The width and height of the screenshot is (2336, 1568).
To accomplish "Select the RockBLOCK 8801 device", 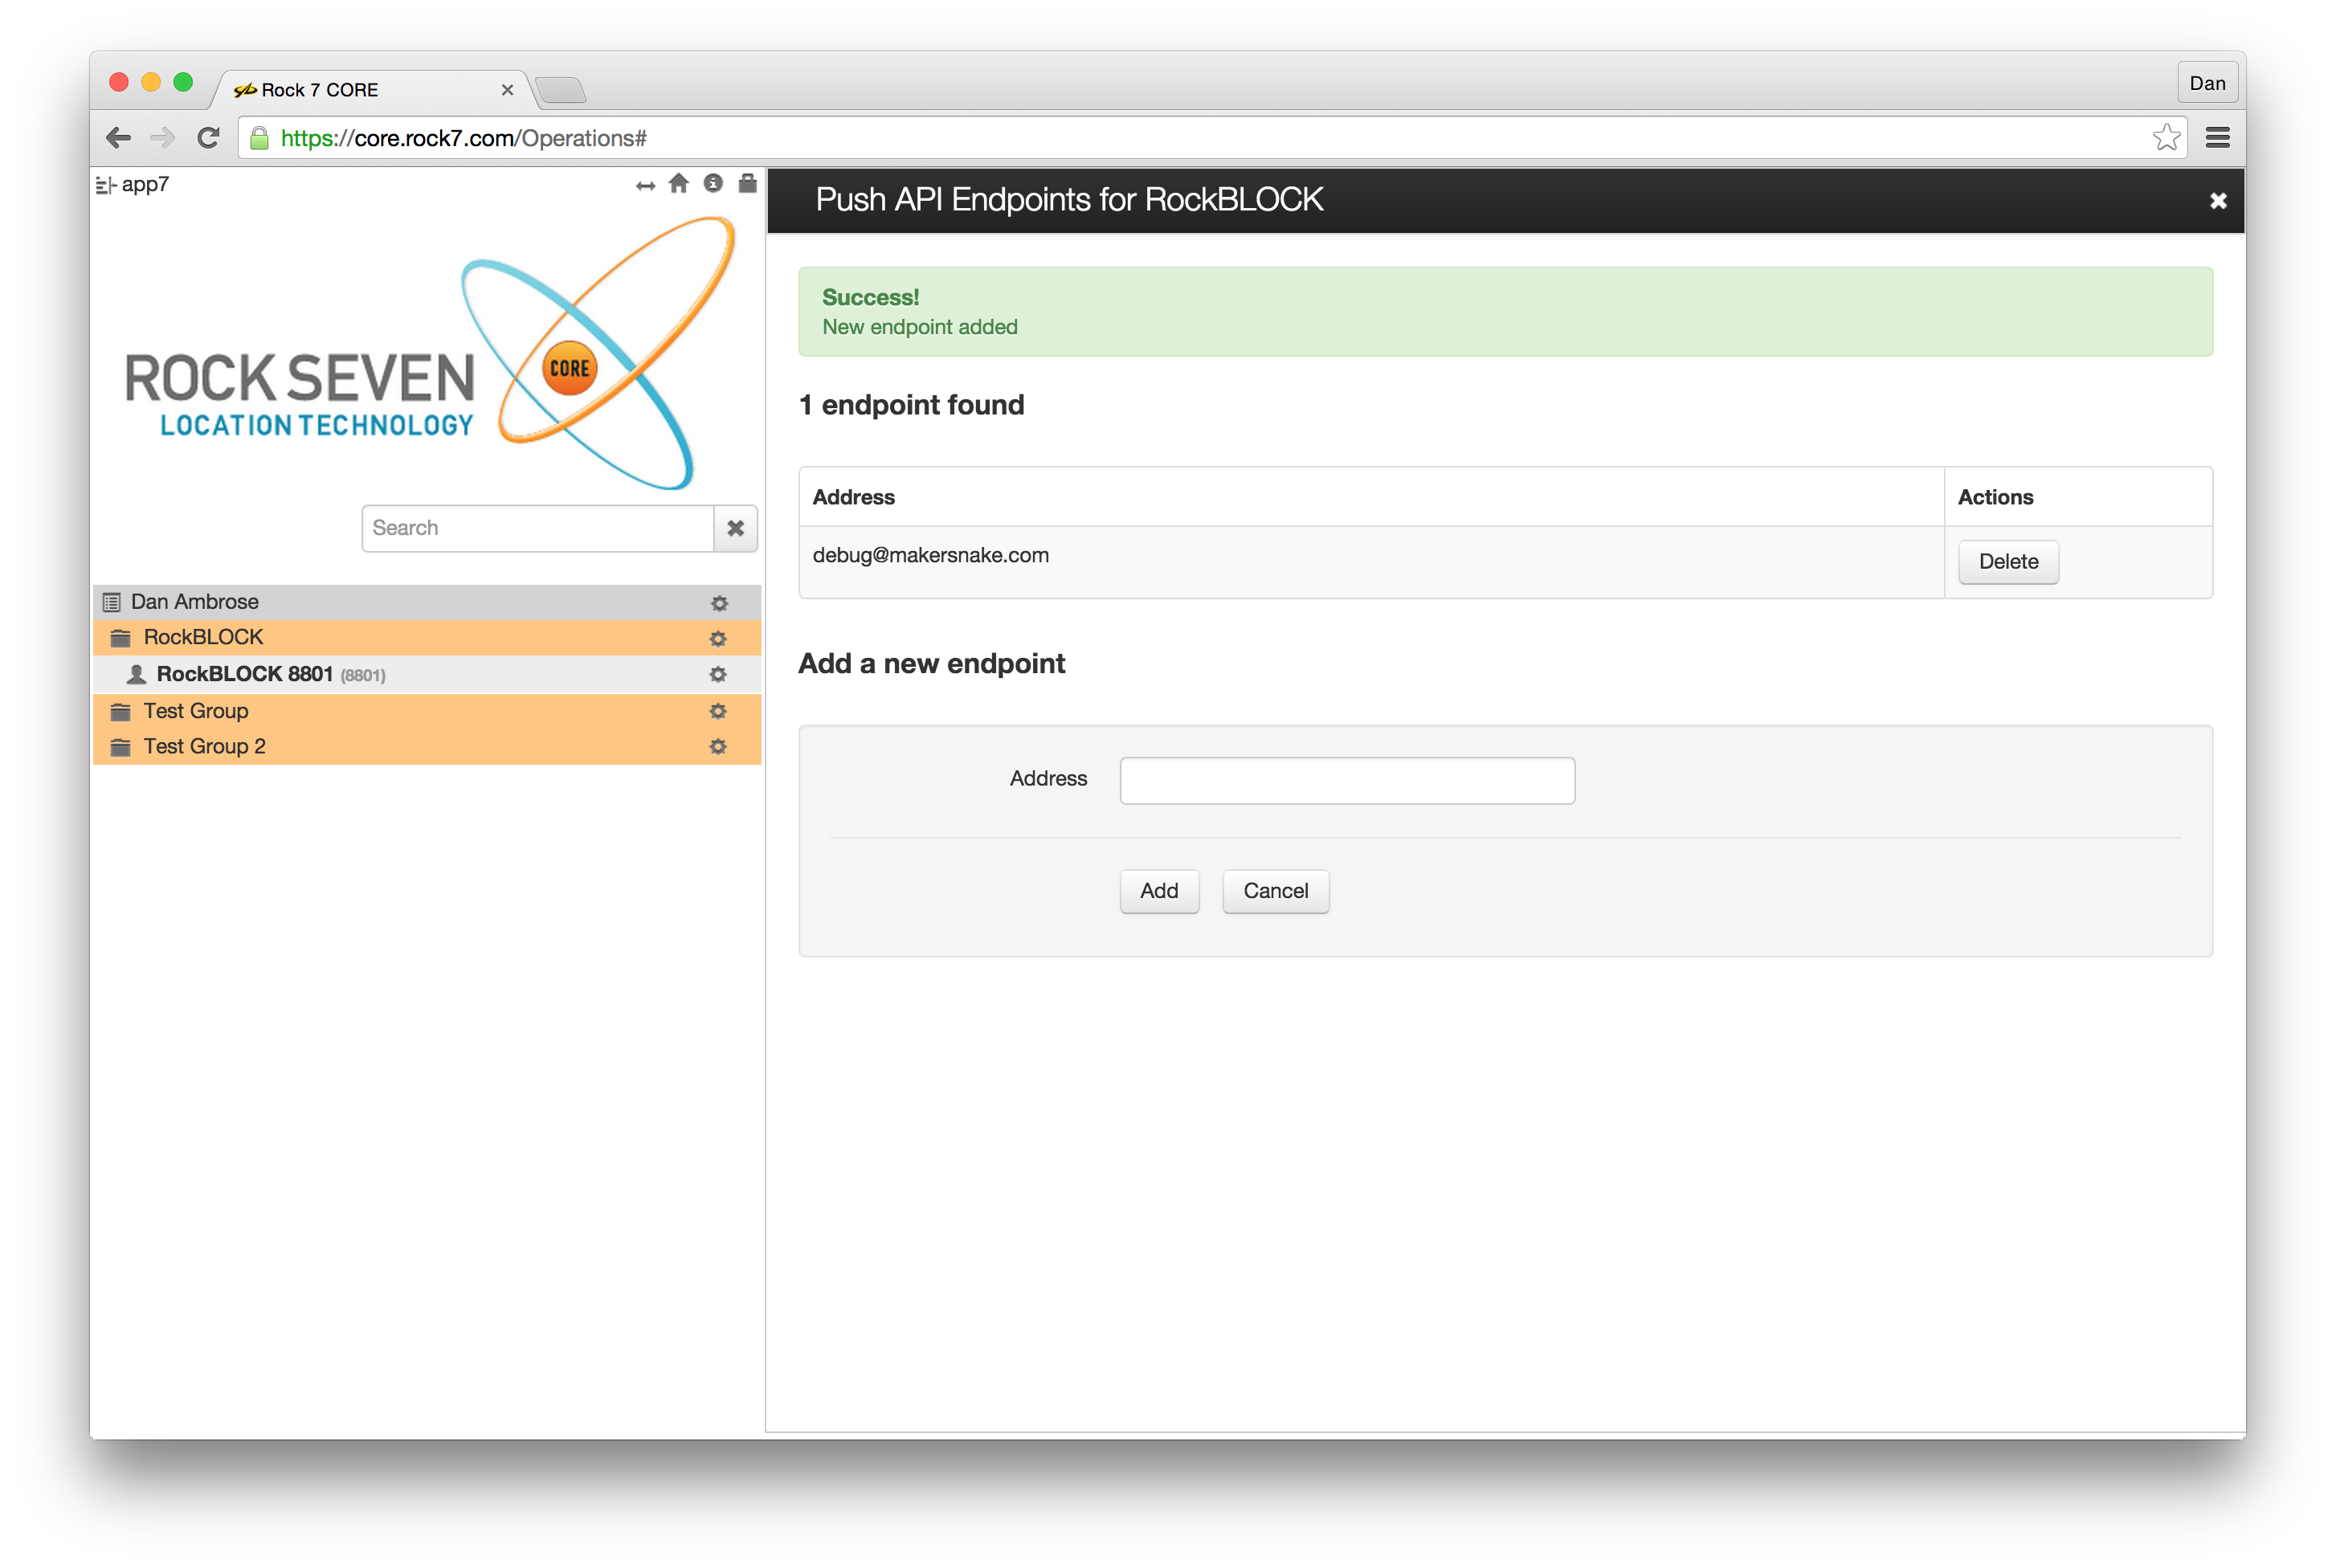I will (427, 674).
